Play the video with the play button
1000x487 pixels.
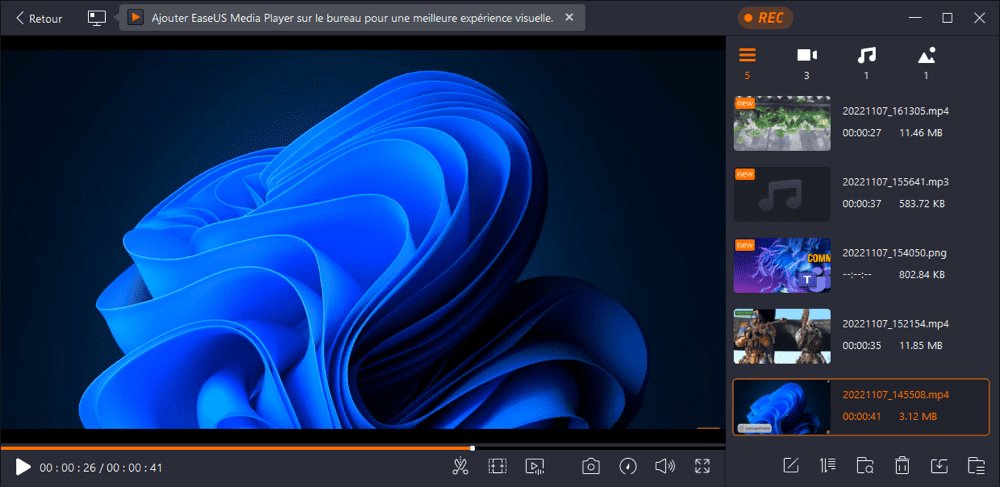(23, 467)
